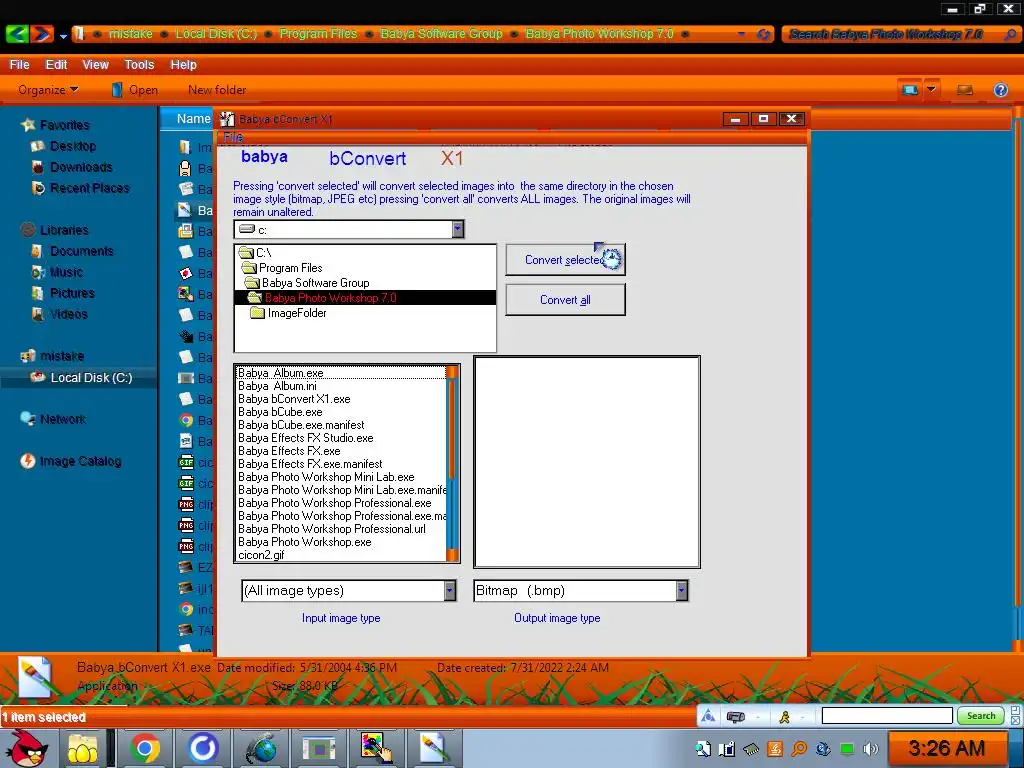1024x768 pixels.
Task: Select Babya Photo Workshop Professional.url
Action: [332, 529]
